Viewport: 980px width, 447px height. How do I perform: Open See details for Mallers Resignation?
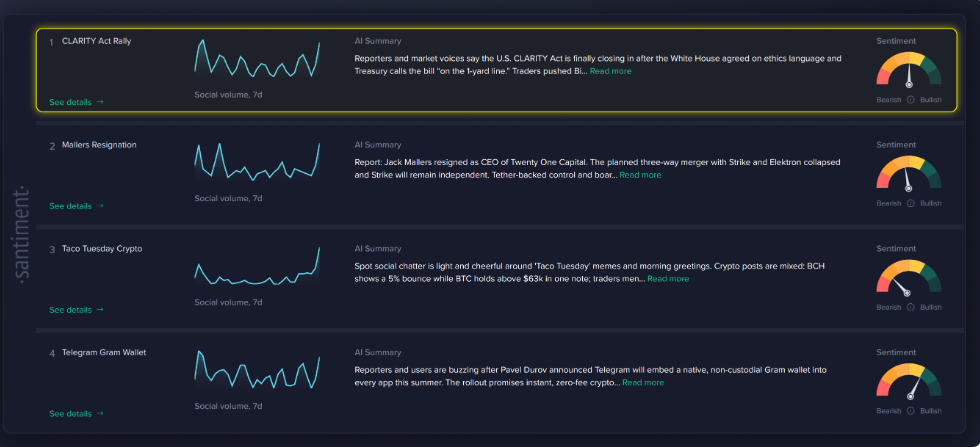click(76, 206)
